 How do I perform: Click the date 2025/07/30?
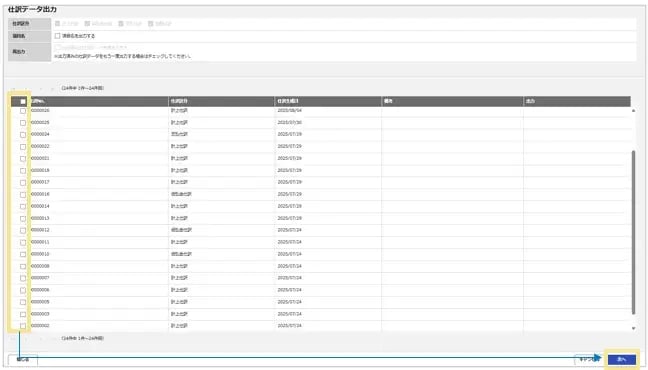coord(290,122)
